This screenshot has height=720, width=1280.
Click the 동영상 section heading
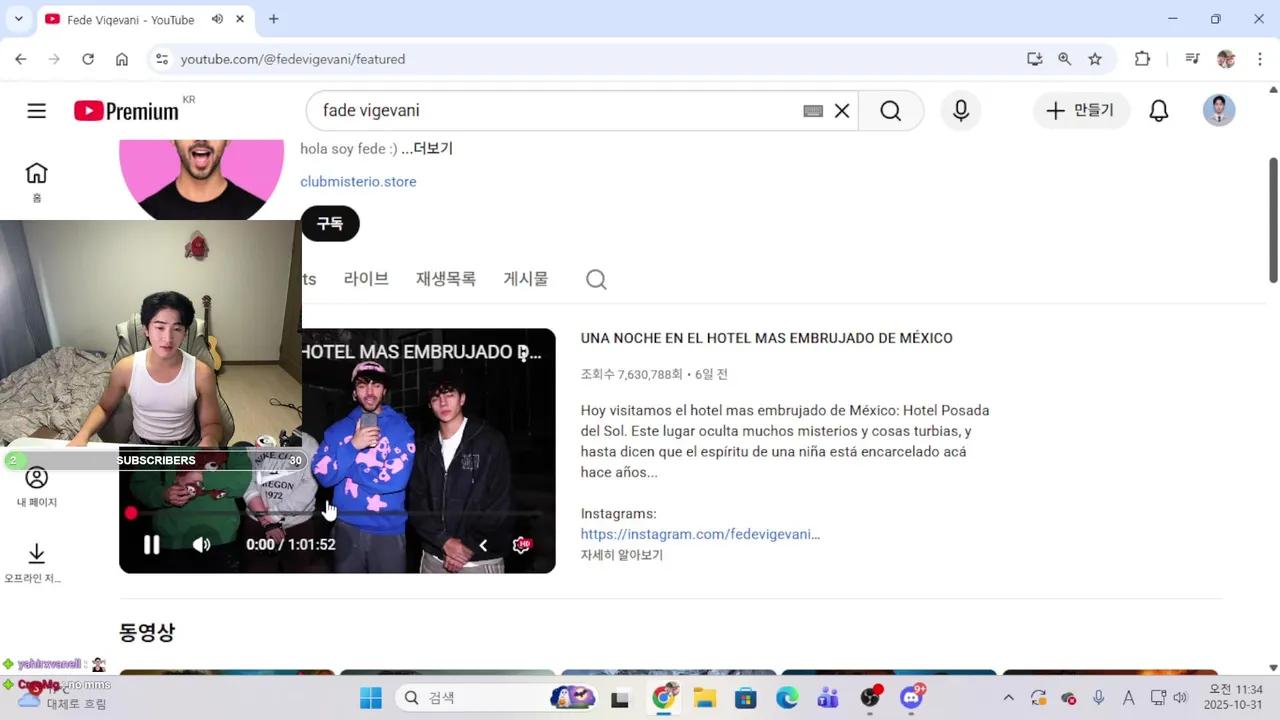coord(147,632)
